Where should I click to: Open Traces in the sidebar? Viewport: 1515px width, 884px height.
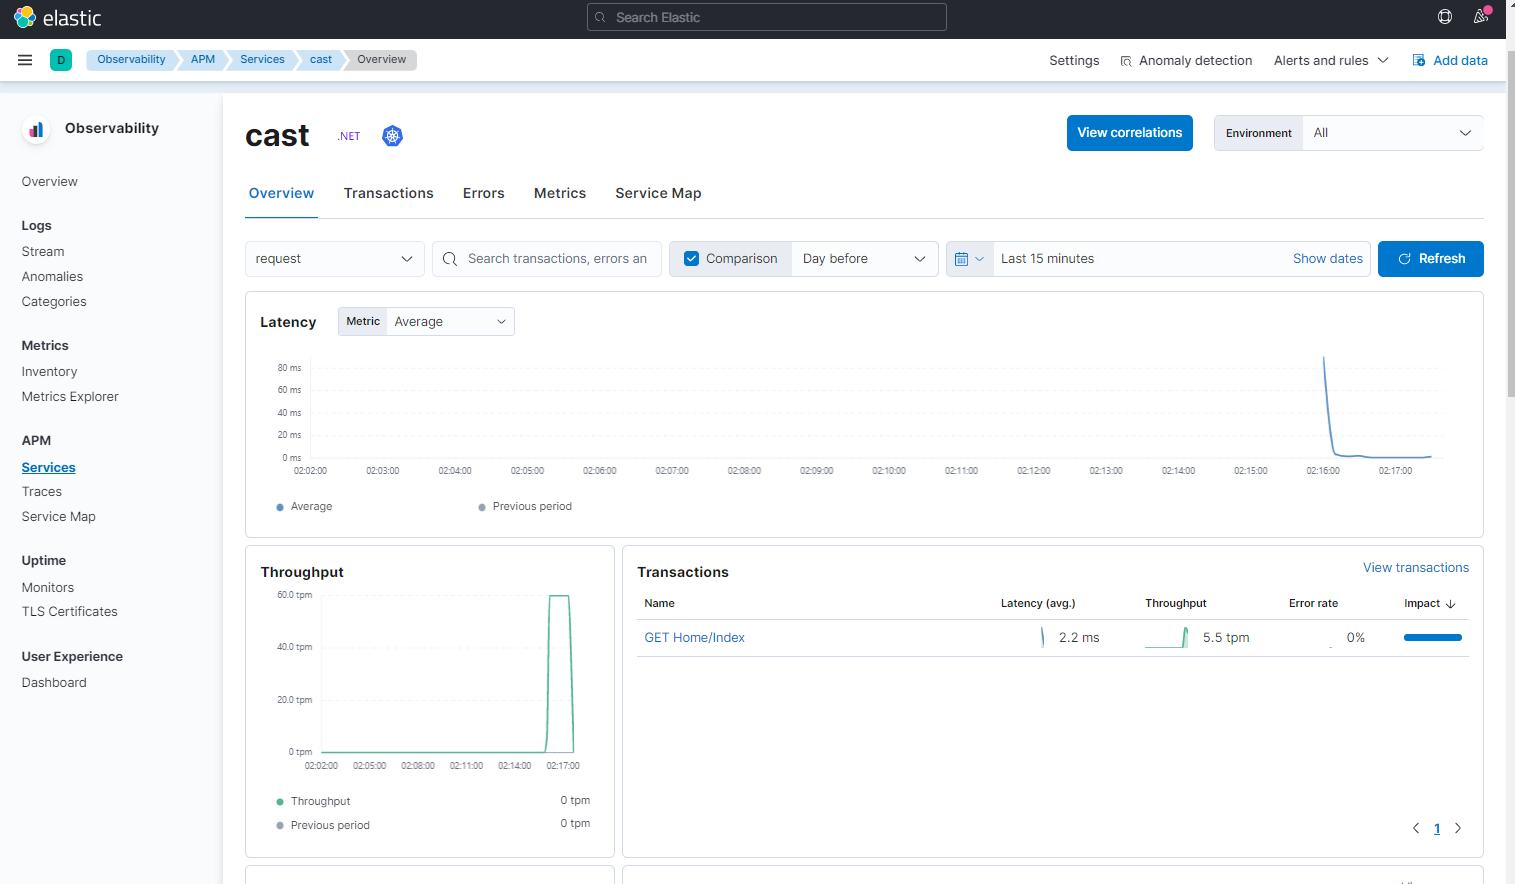42,492
